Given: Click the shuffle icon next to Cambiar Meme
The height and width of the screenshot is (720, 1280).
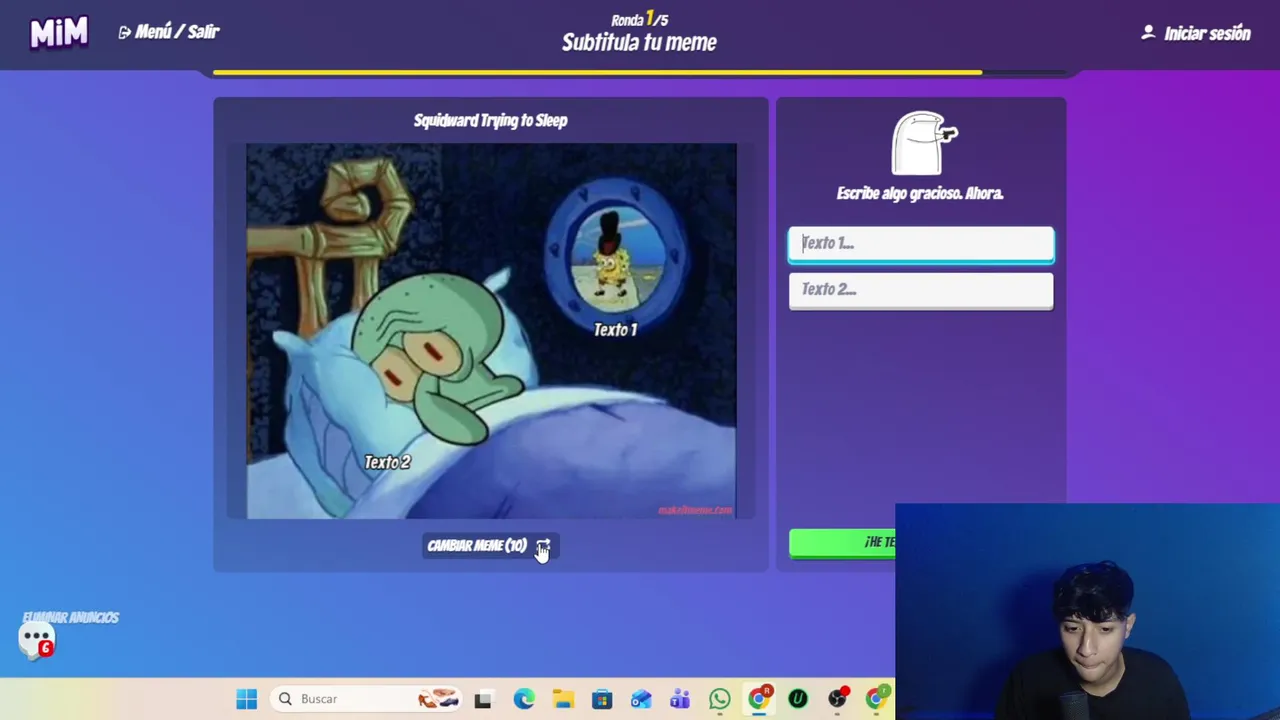Looking at the screenshot, I should point(543,546).
